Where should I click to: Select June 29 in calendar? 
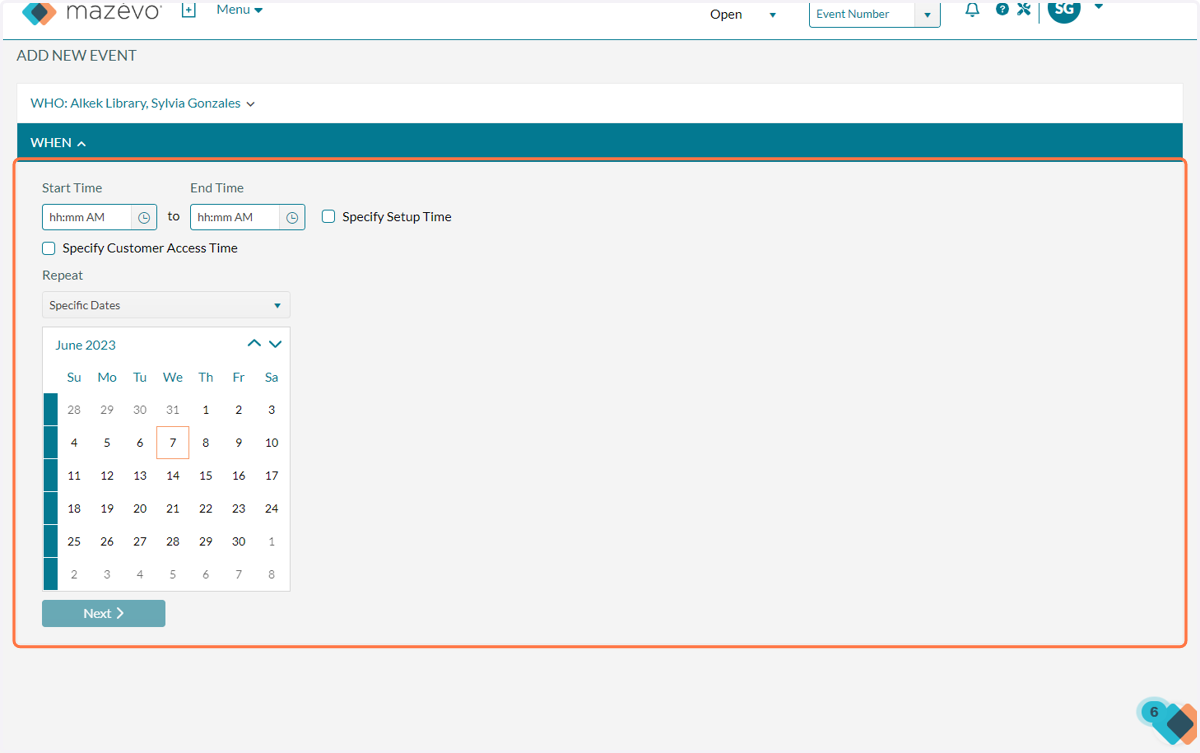[206, 542]
